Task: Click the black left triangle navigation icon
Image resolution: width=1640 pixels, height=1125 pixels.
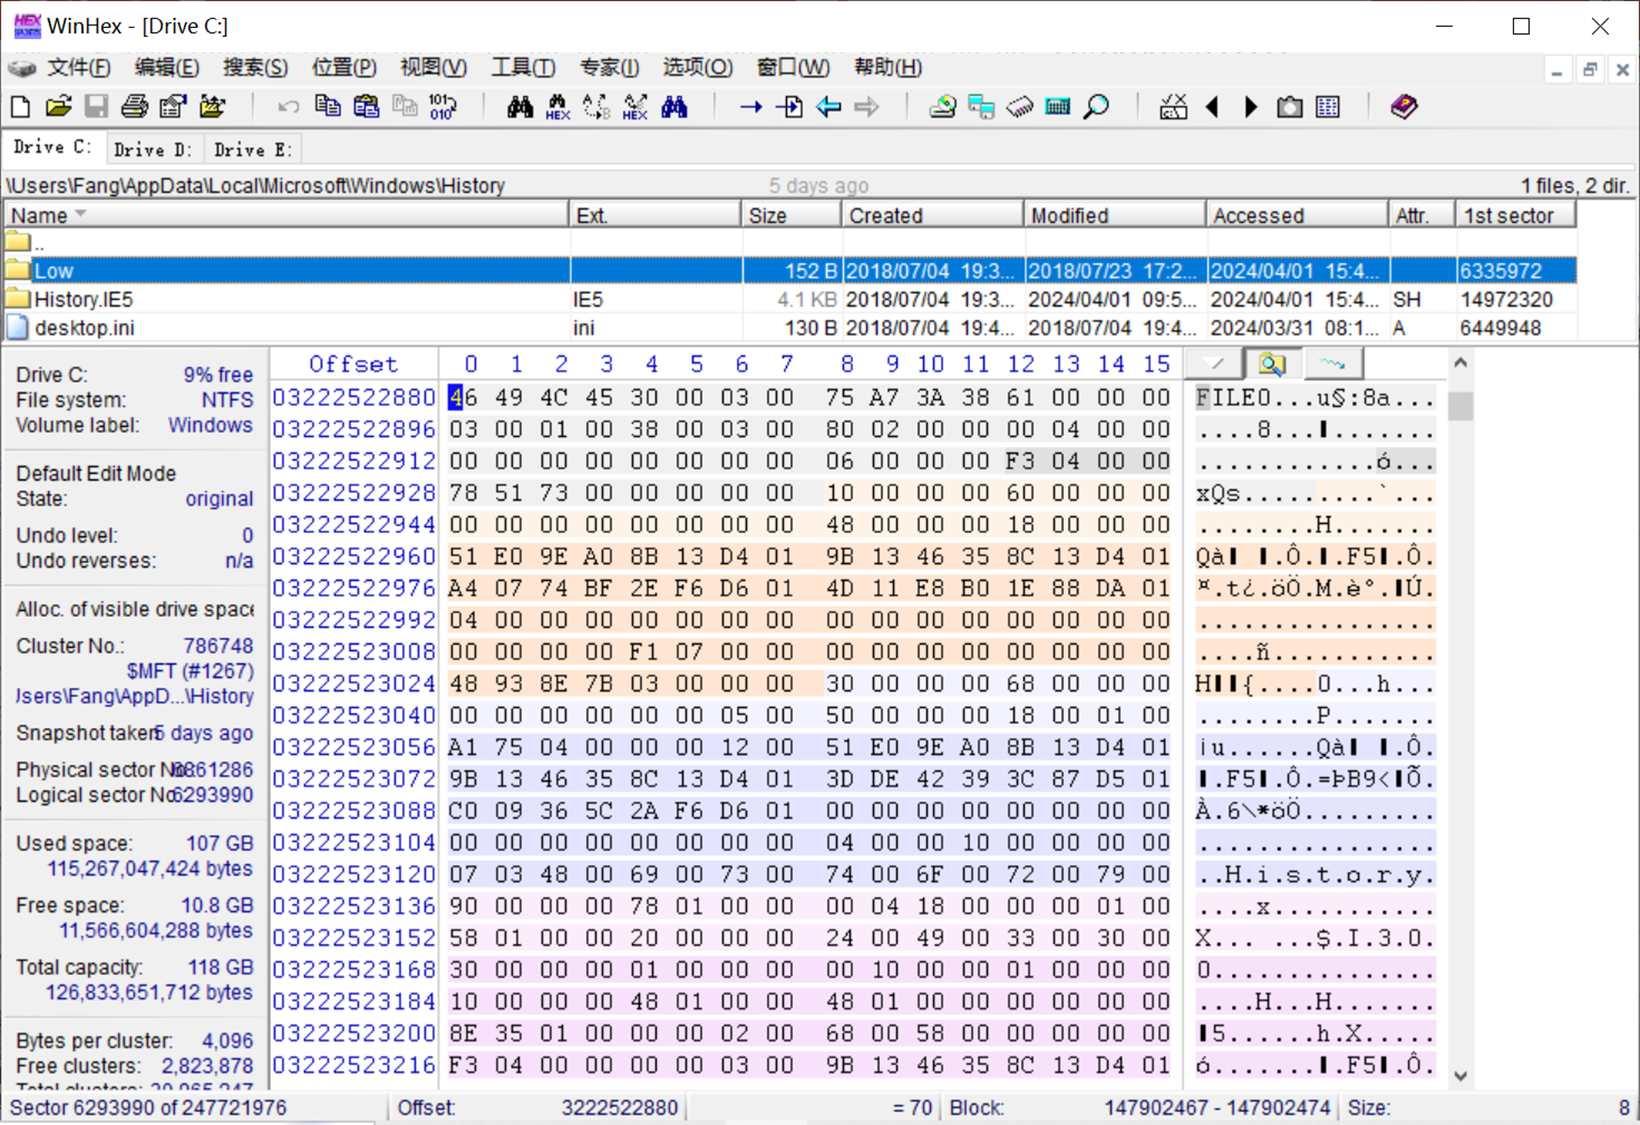Action: [1212, 106]
